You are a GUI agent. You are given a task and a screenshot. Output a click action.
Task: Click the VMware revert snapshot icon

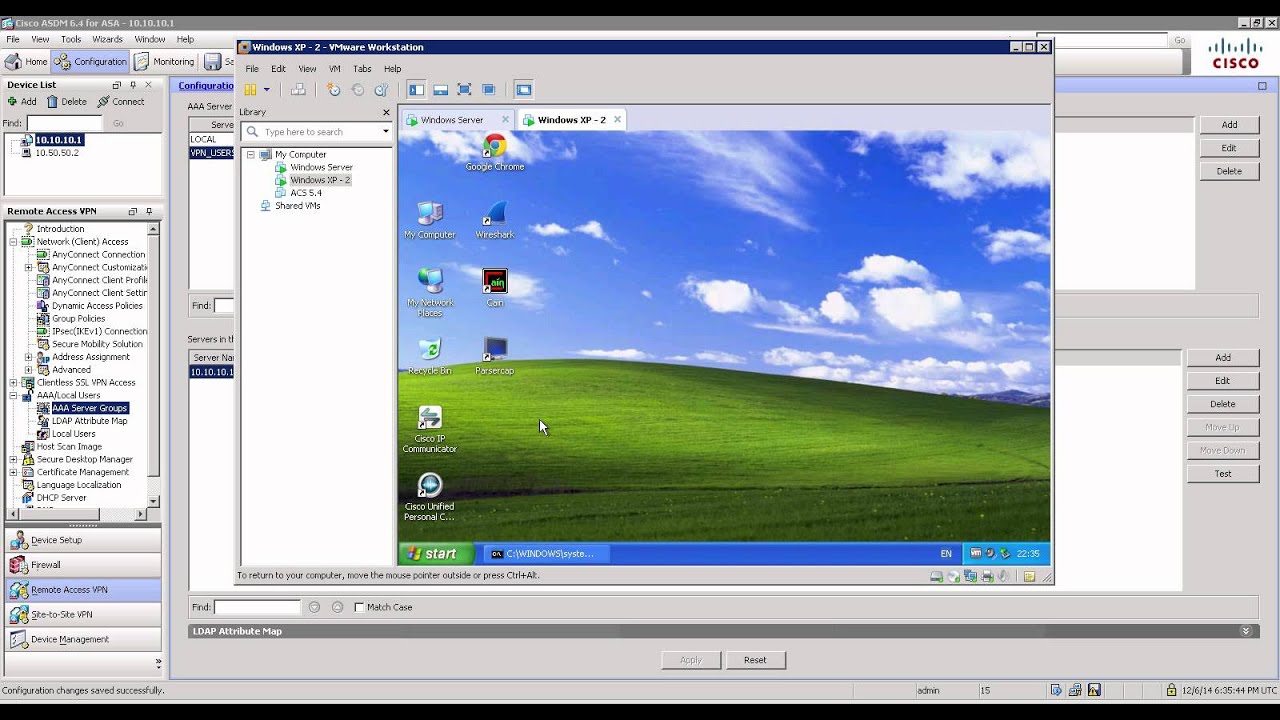pyautogui.click(x=358, y=90)
